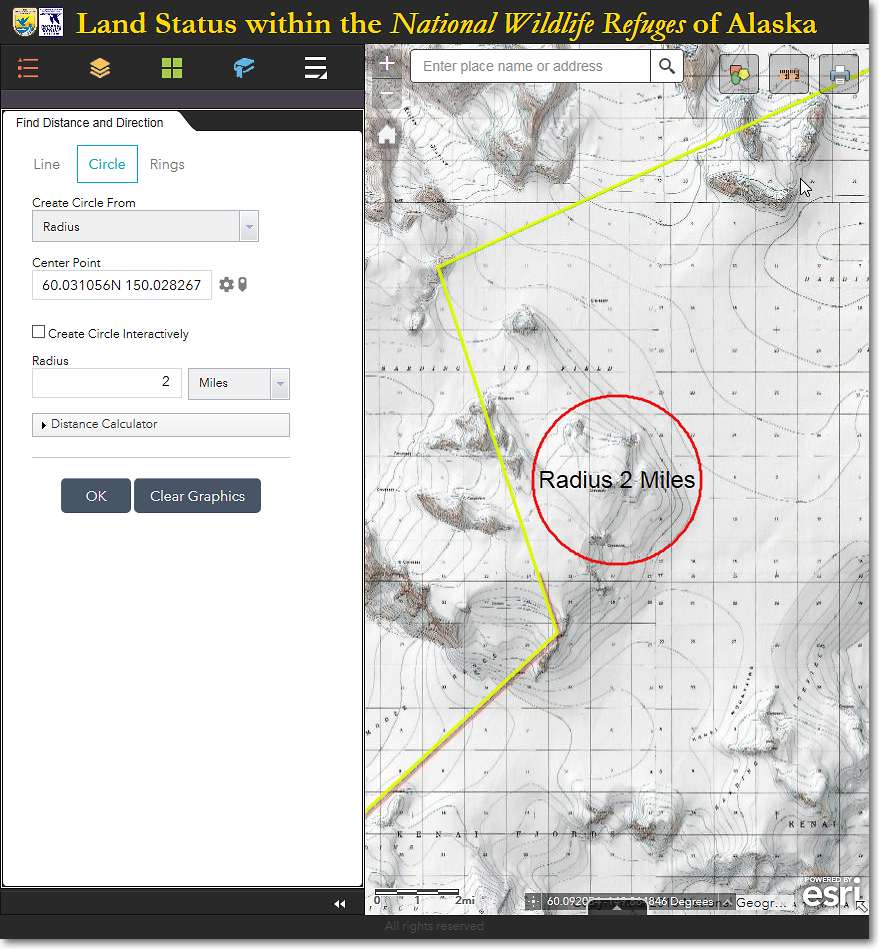The image size is (879, 949).
Task: Zoom out on the map
Action: [x=387, y=96]
